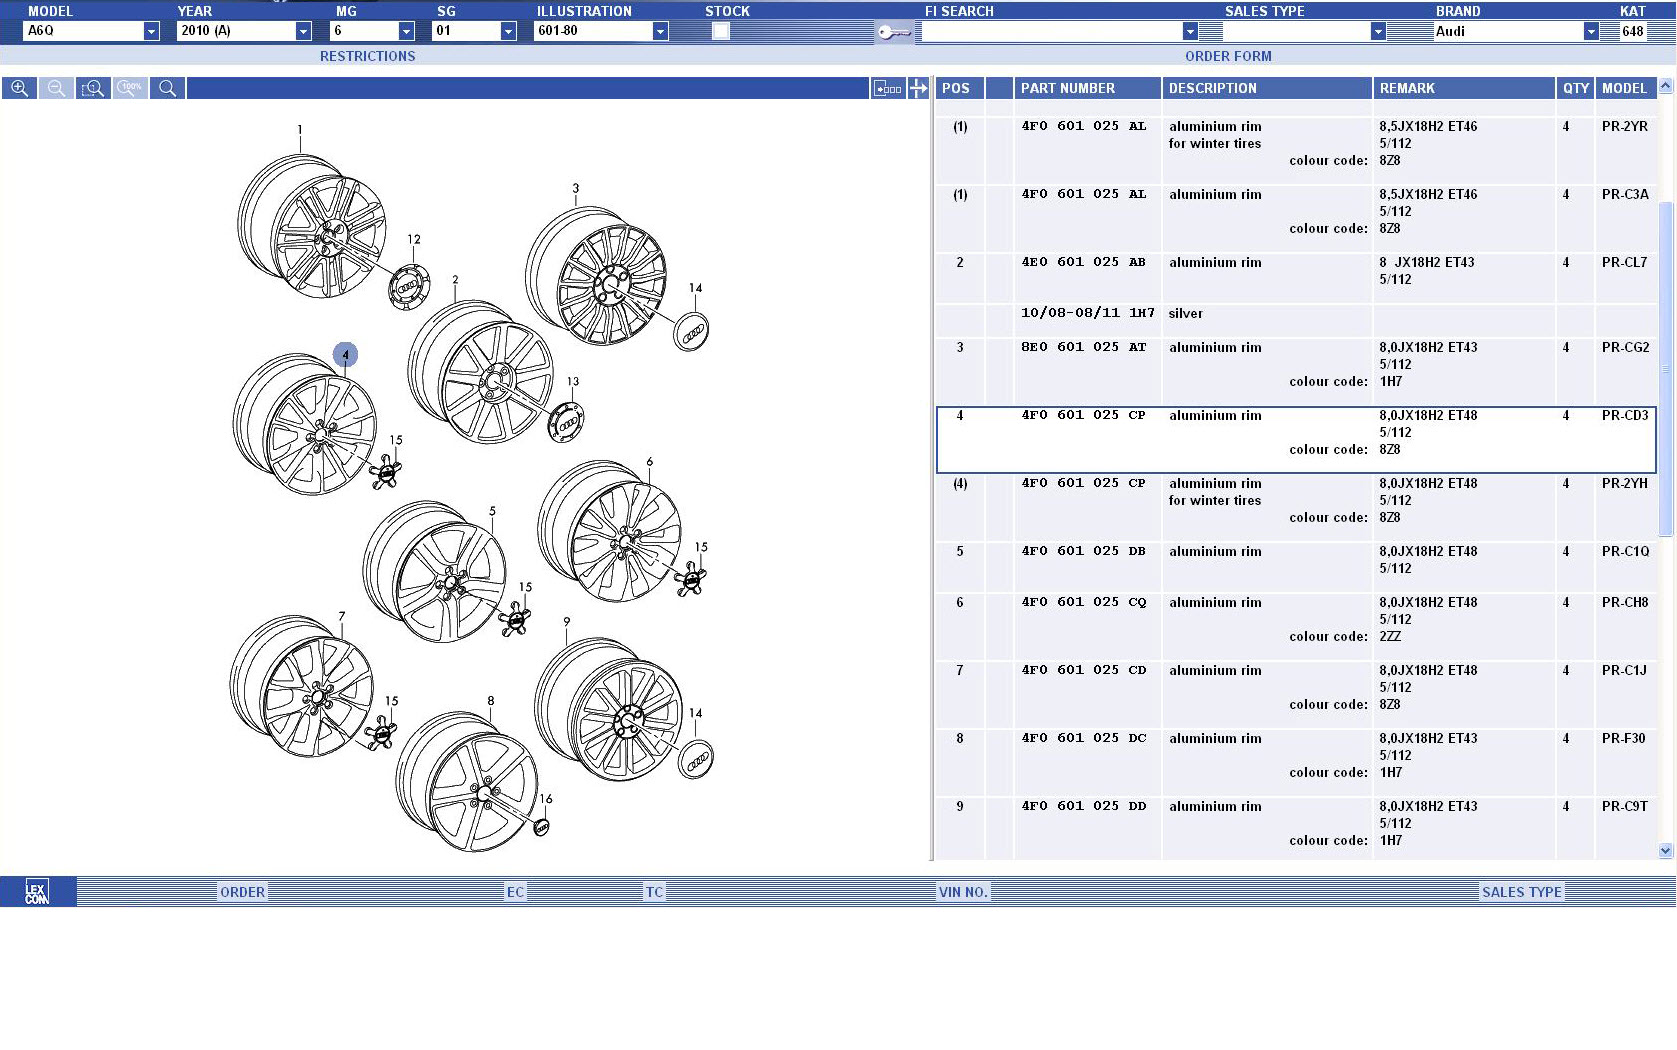The height and width of the screenshot is (1050, 1677).
Task: Click the zoom out magnifier icon
Action: 56,89
